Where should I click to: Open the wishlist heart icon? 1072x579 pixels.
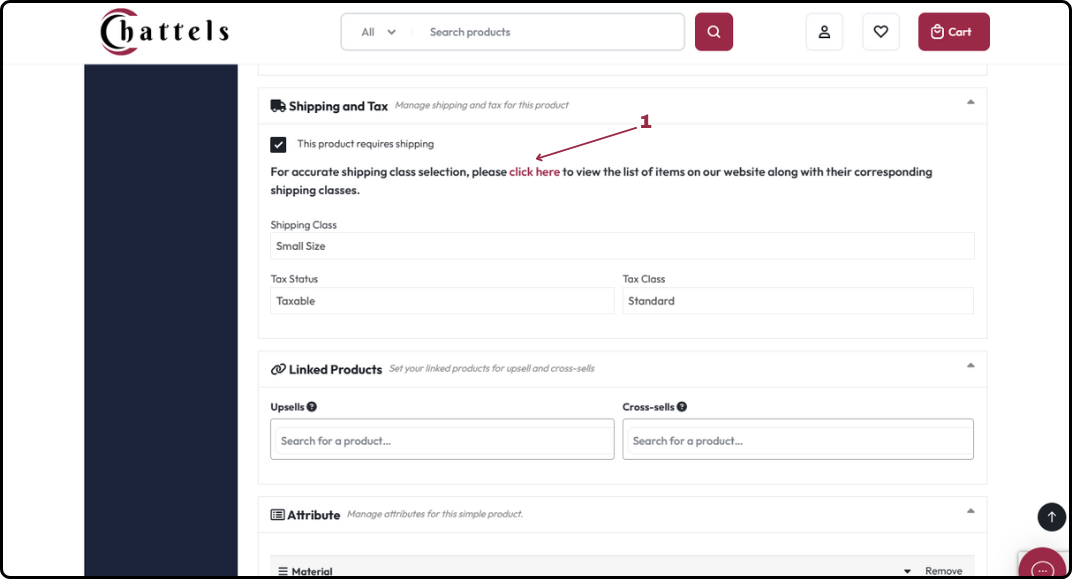[x=881, y=31]
